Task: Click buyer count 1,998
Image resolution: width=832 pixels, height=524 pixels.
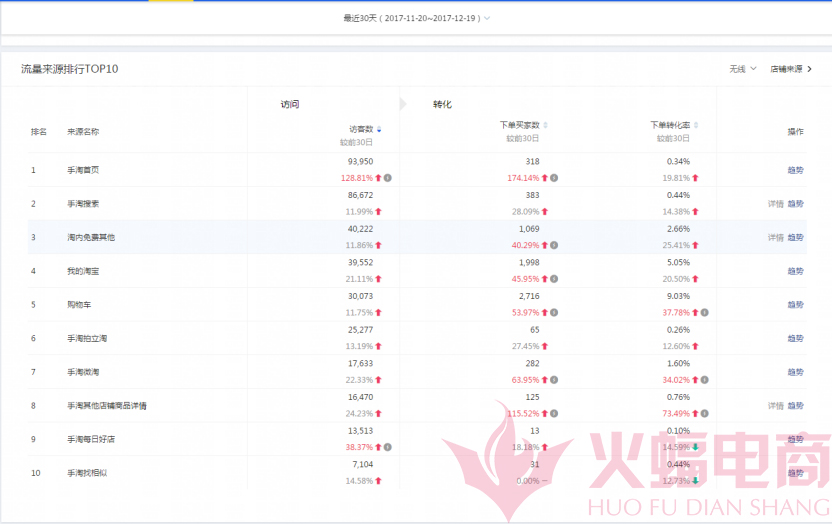Action: click(x=529, y=263)
